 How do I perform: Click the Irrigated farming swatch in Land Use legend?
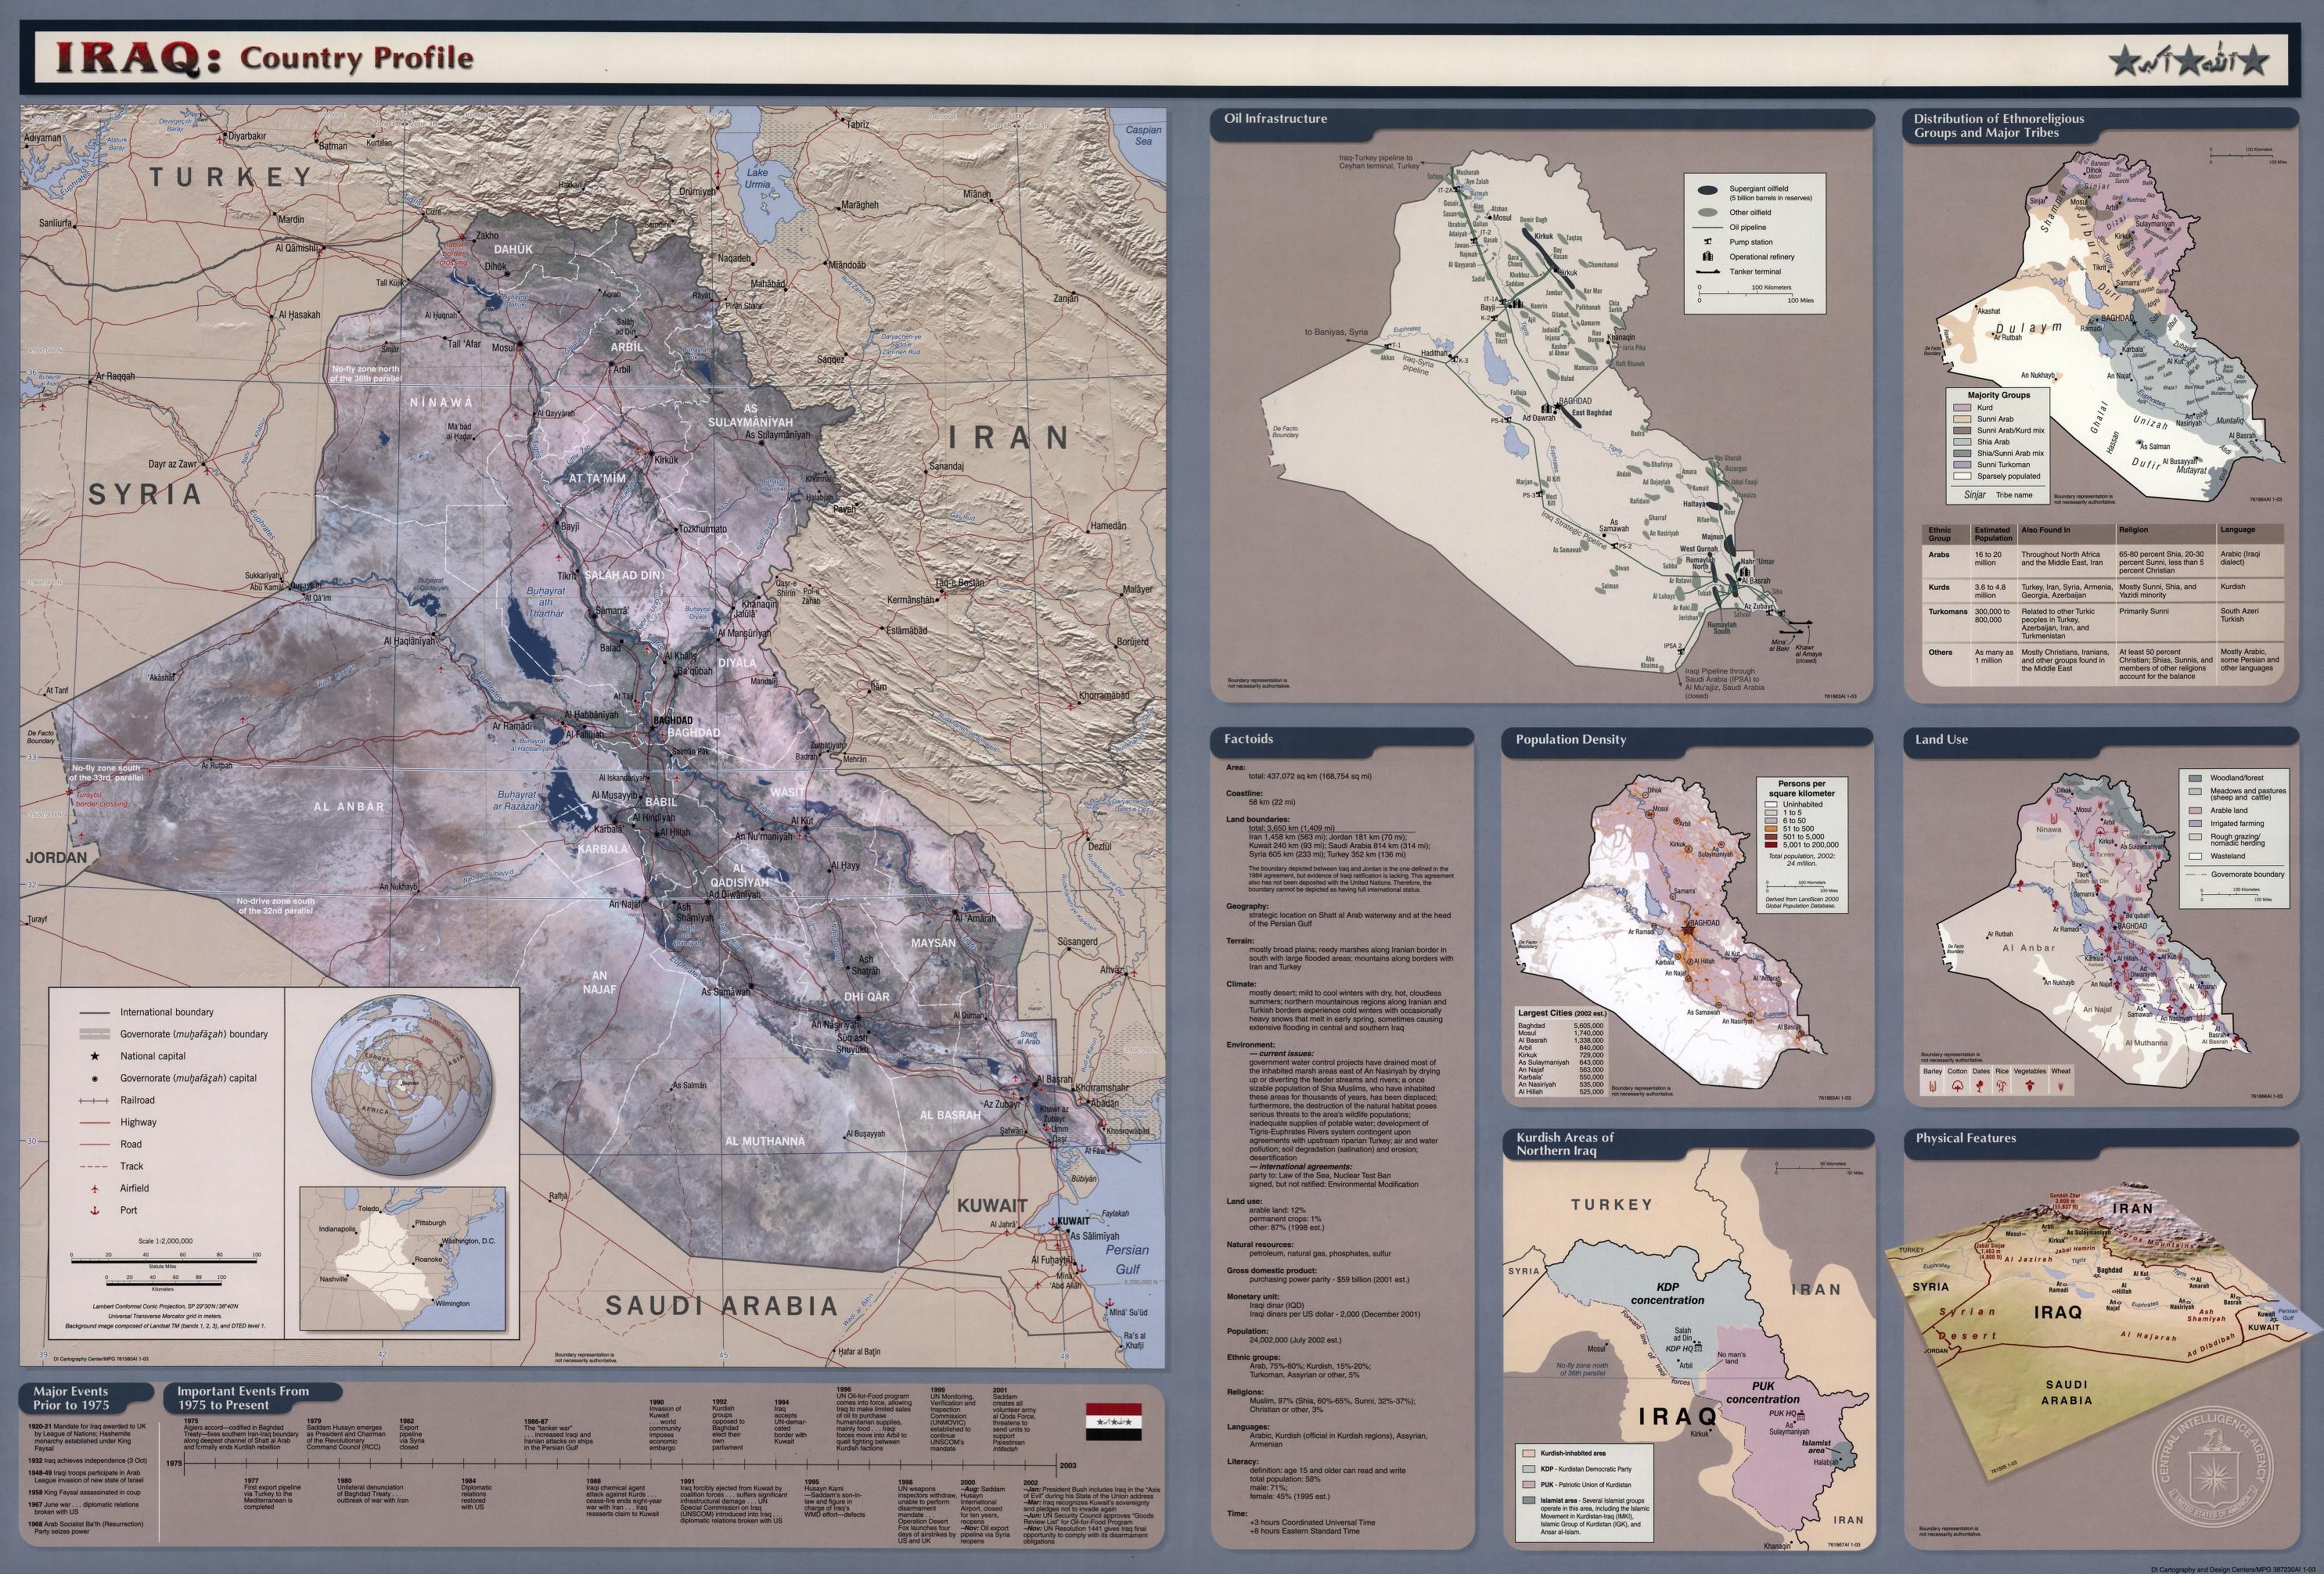pos(2194,824)
